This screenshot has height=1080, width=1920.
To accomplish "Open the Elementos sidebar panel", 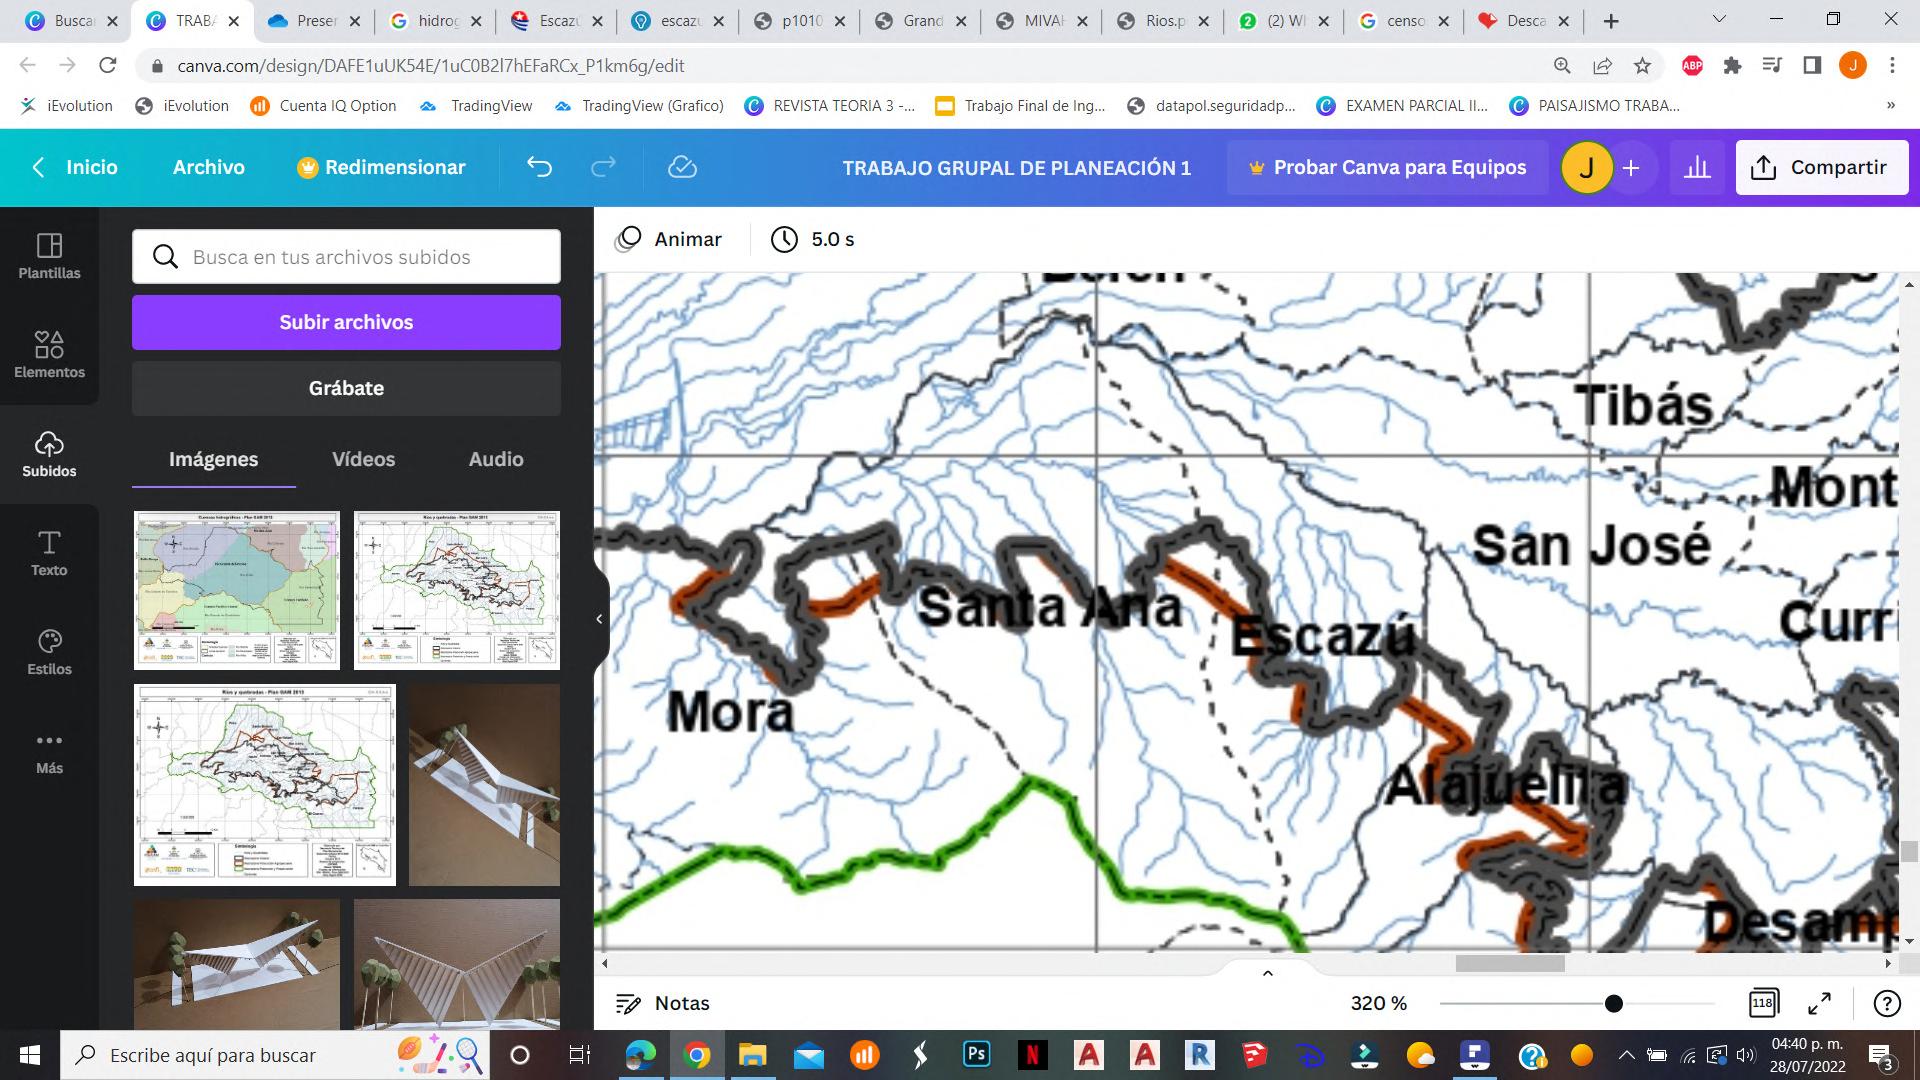I will pos(49,354).
